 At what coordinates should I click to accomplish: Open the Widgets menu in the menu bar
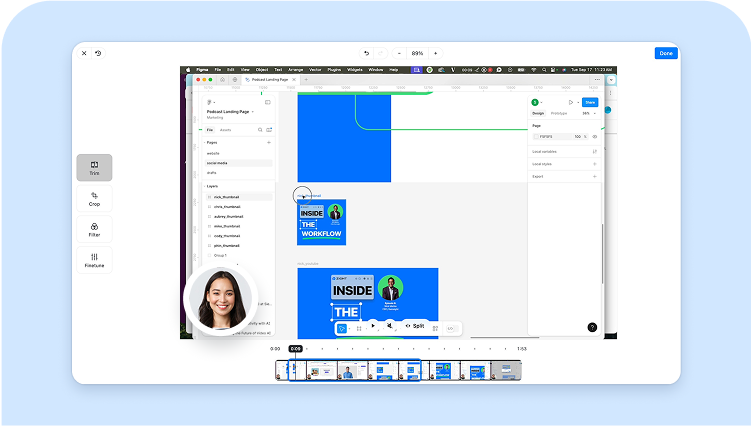pos(354,70)
